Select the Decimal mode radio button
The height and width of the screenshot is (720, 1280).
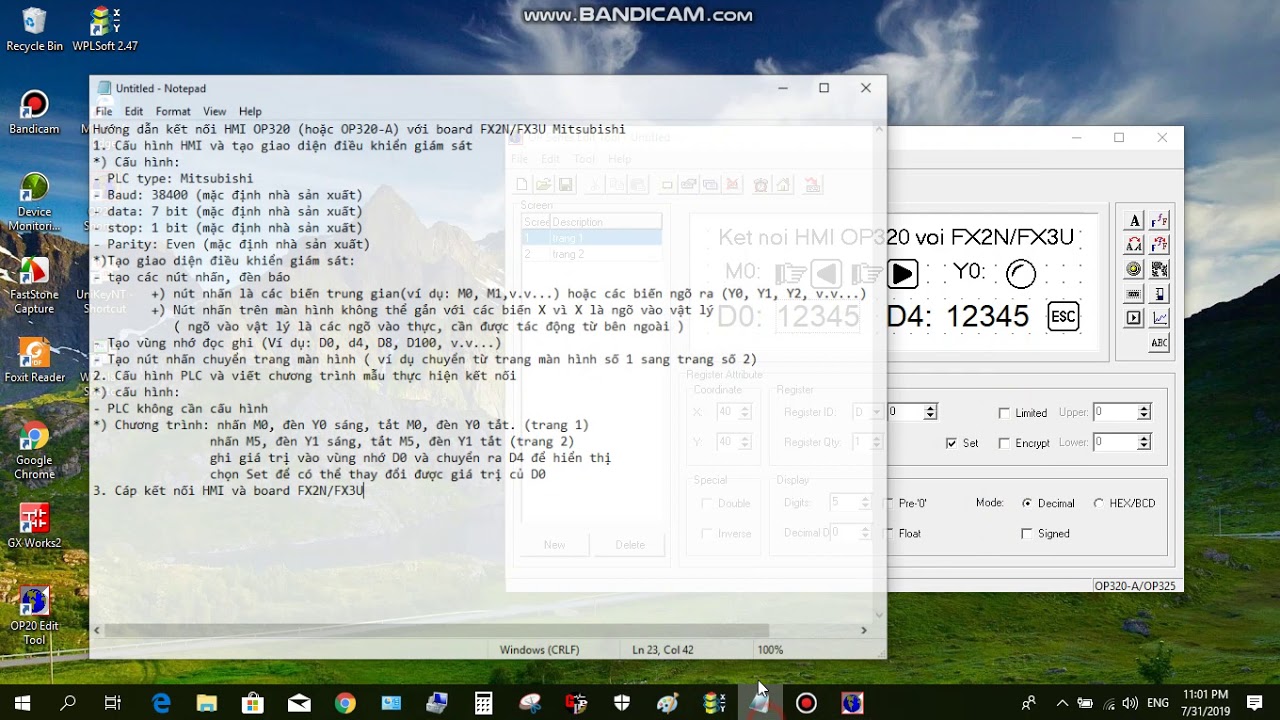[1026, 504]
